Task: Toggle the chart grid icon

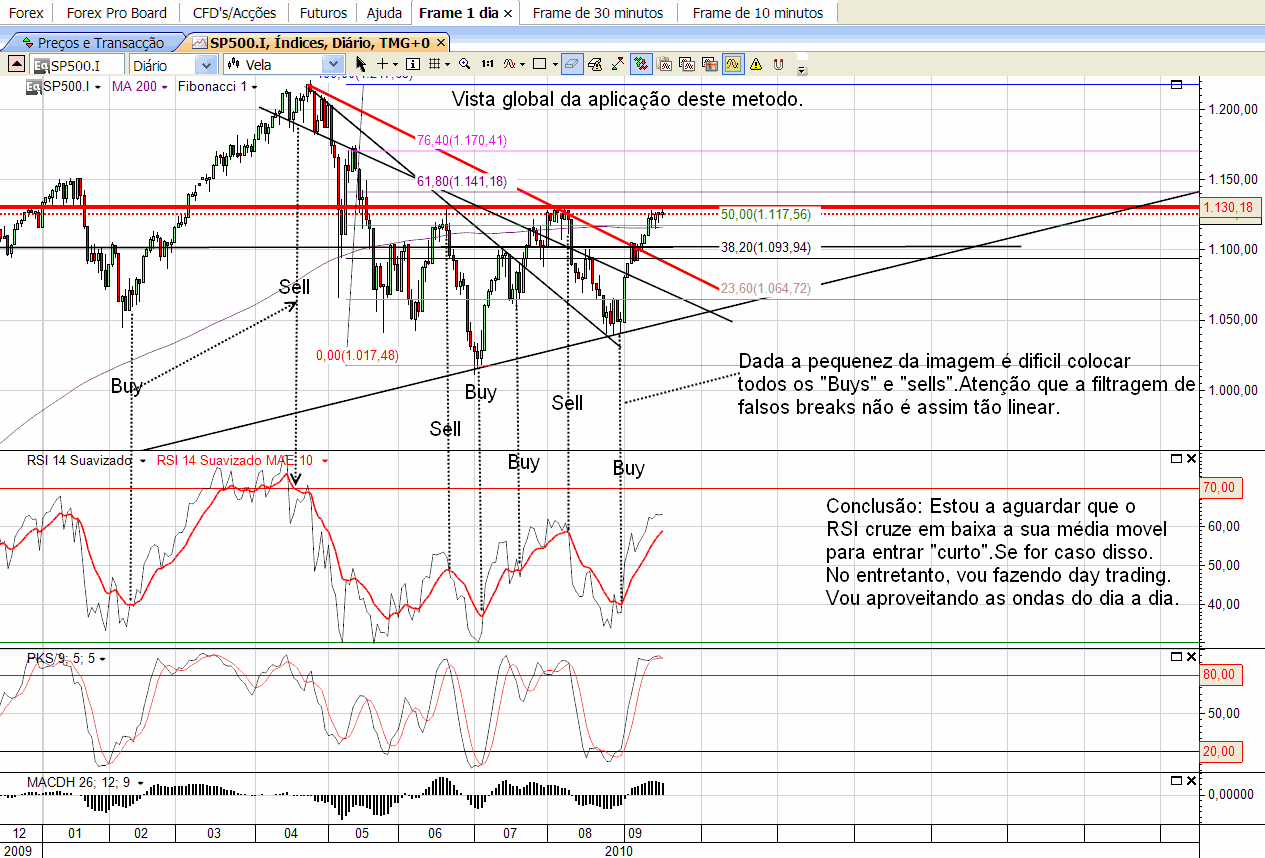Action: click(x=434, y=64)
